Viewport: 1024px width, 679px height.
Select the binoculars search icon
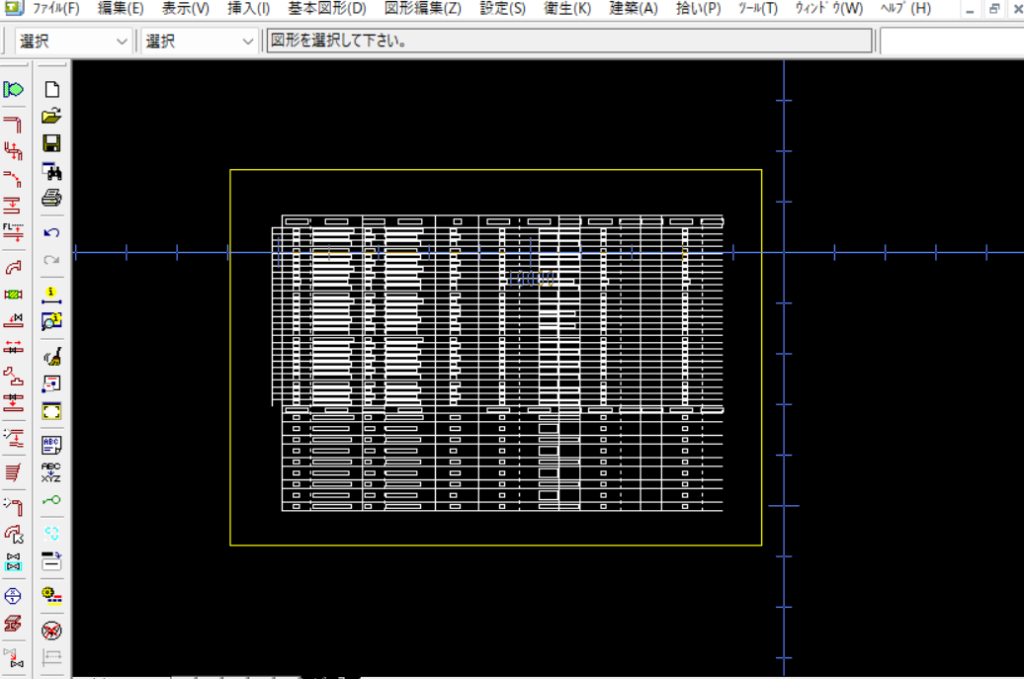[51, 171]
